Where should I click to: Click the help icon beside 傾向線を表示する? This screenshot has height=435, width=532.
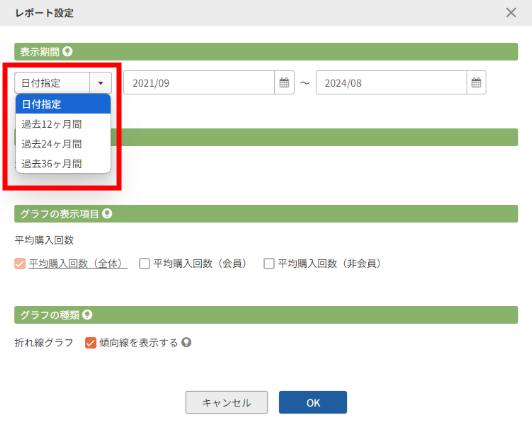point(186,342)
